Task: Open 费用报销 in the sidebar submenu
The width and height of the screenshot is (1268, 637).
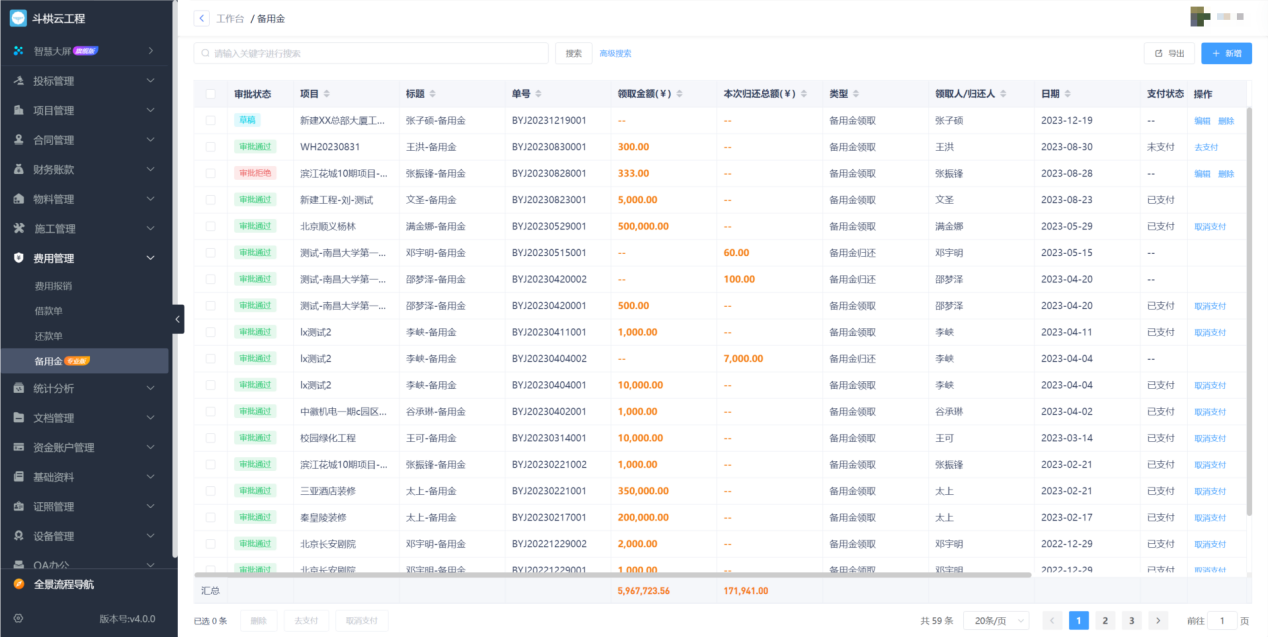Action: [x=53, y=286]
